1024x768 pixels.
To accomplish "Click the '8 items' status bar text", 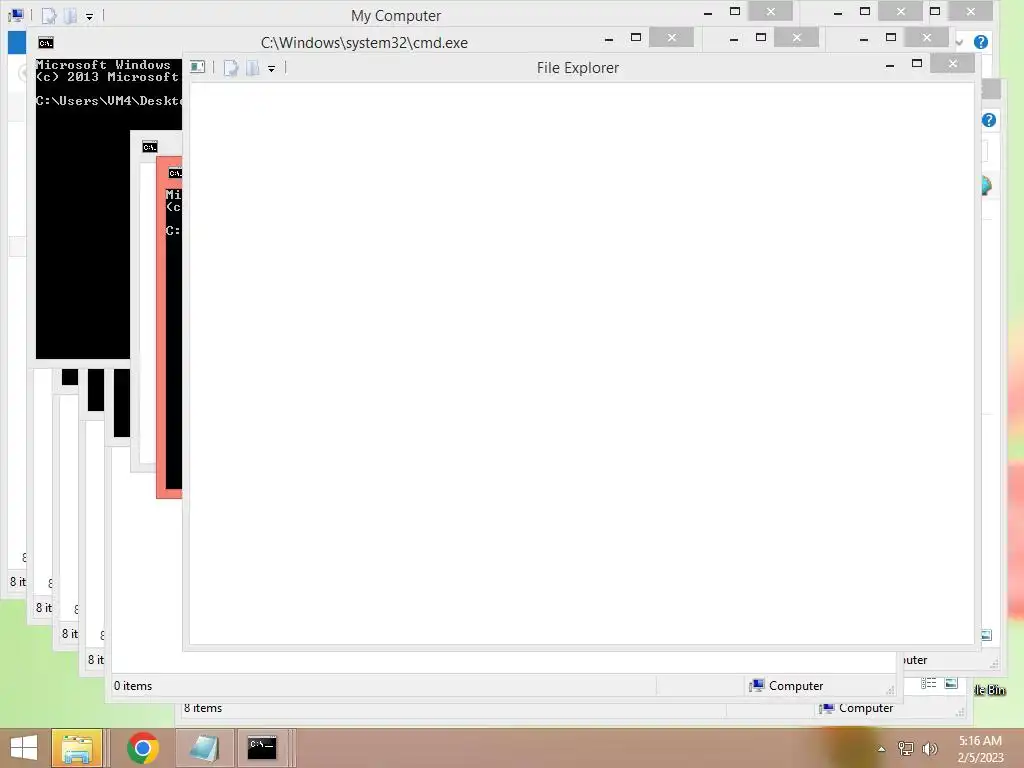I will click(x=203, y=708).
